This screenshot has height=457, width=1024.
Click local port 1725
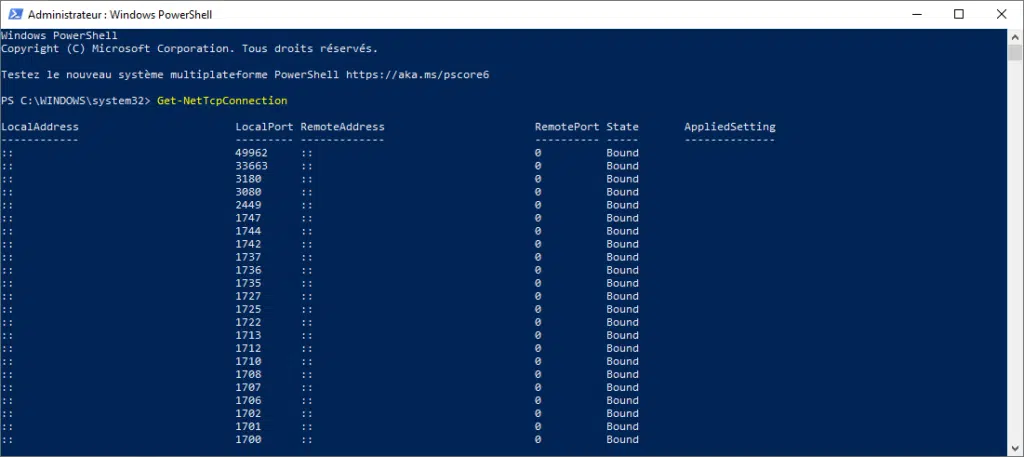248,309
